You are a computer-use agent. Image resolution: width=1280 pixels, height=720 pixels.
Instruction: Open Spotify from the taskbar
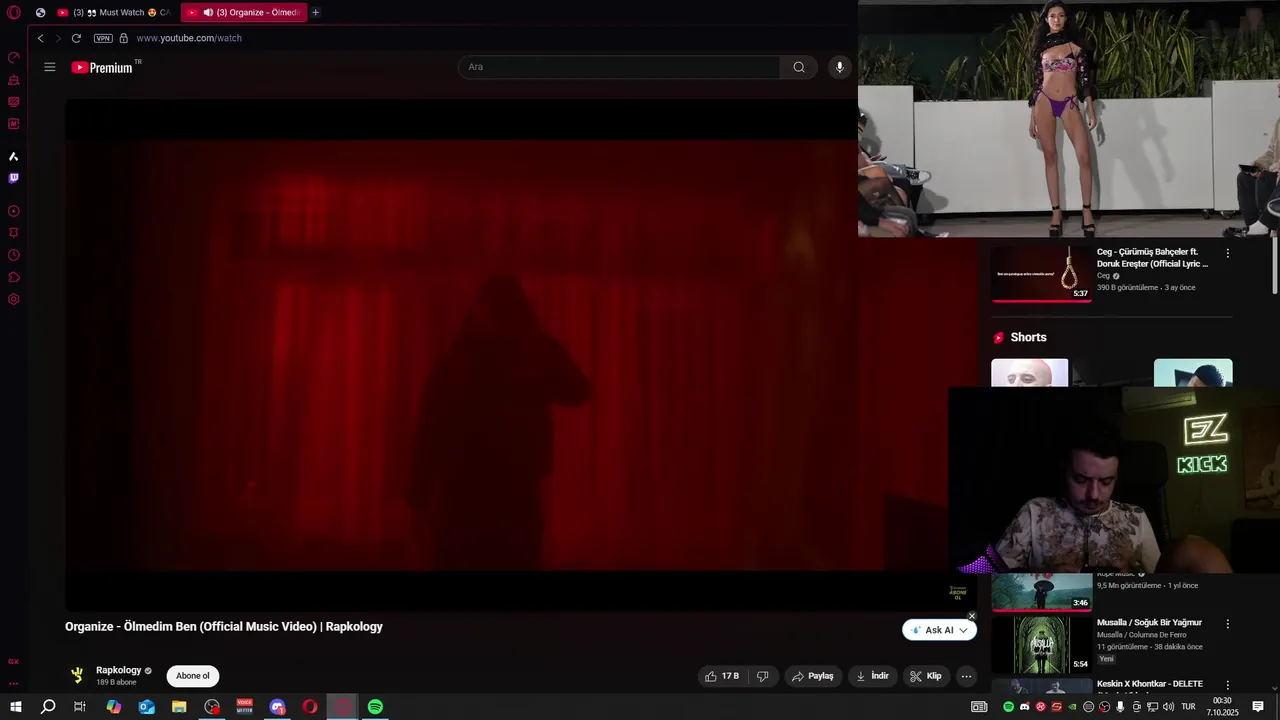click(x=375, y=707)
